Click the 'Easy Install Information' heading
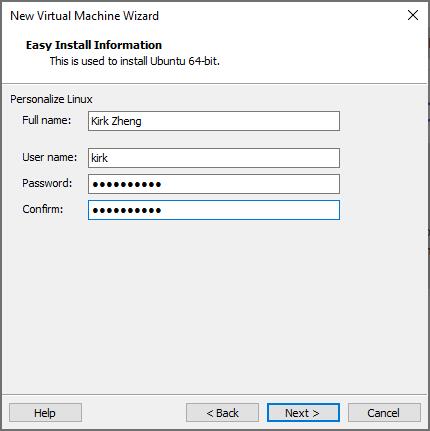Image resolution: width=430 pixels, height=431 pixels. coord(94,45)
